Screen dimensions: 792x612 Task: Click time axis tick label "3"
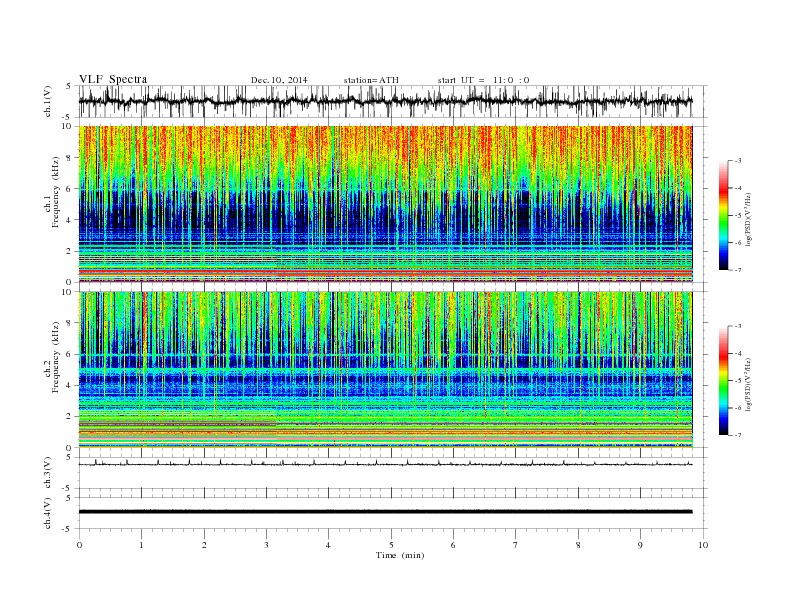pos(266,545)
